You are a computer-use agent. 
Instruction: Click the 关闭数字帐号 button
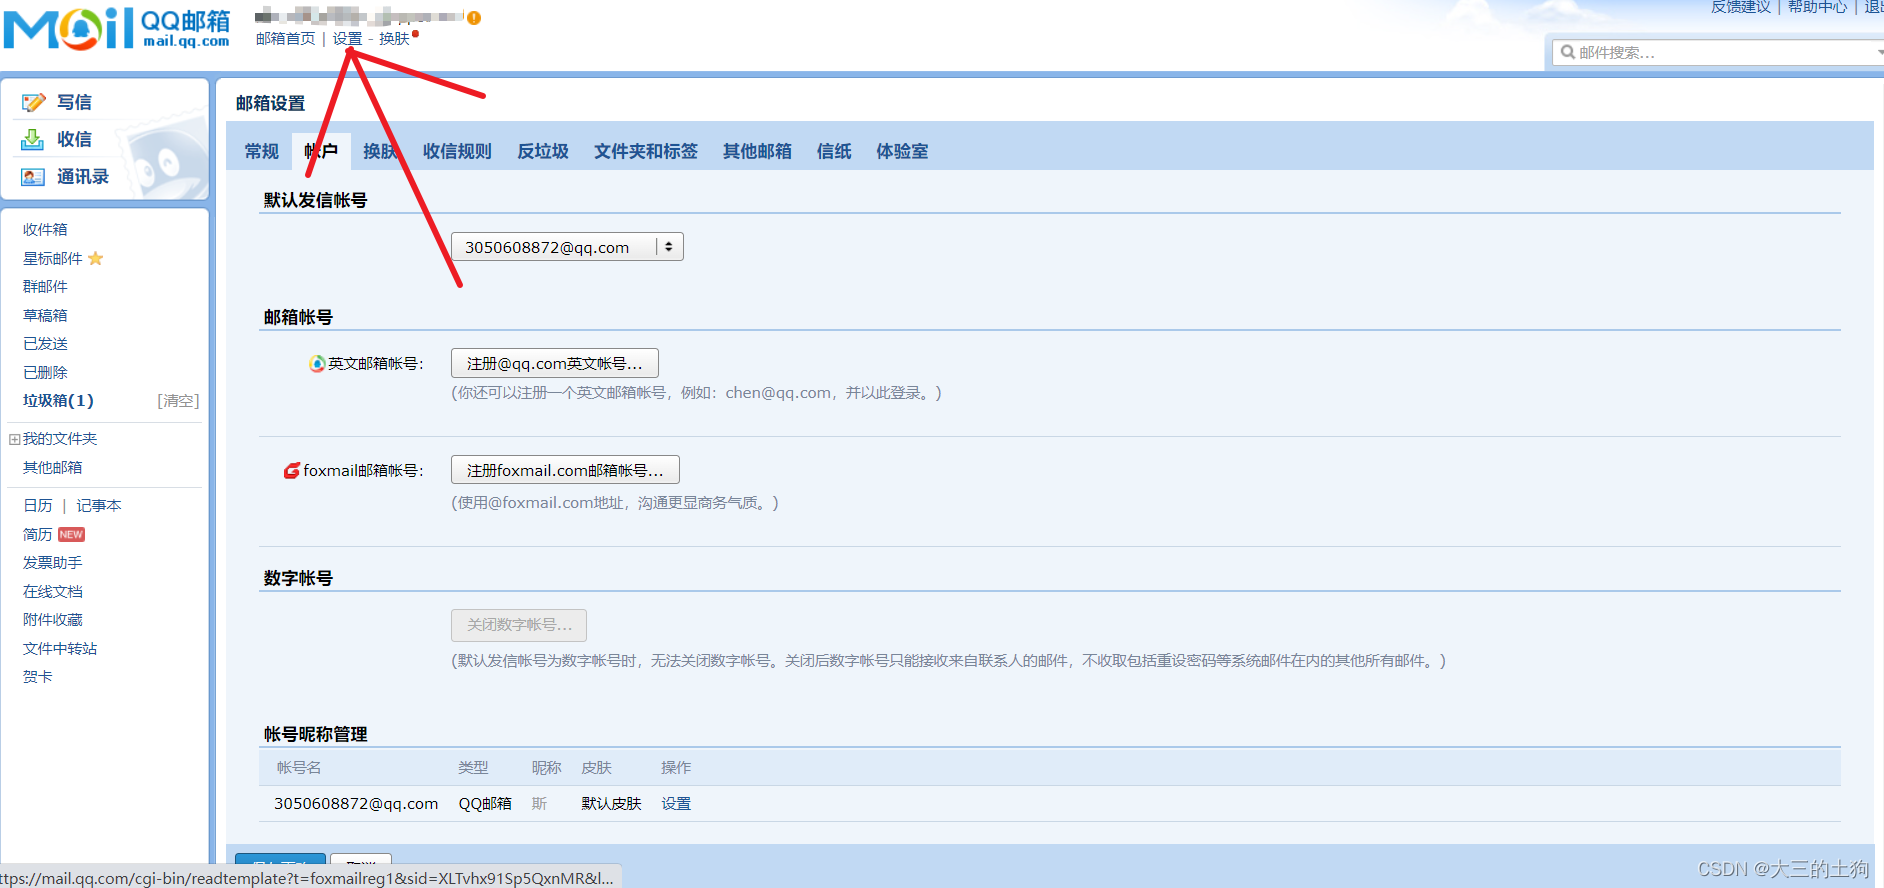[519, 625]
